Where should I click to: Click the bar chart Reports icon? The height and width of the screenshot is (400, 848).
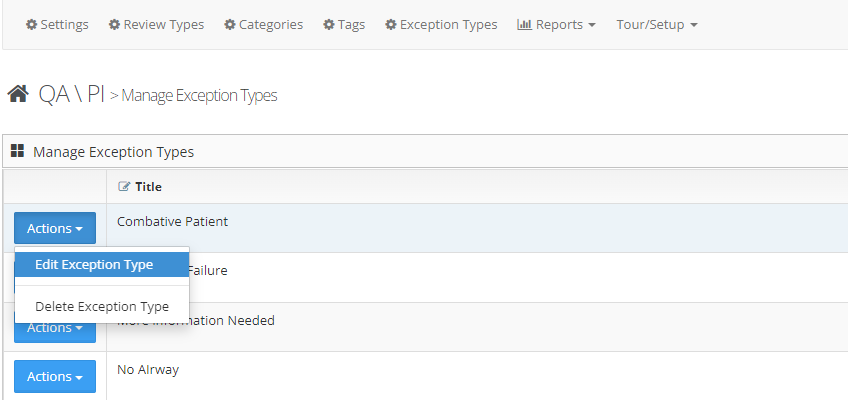pyautogui.click(x=524, y=25)
